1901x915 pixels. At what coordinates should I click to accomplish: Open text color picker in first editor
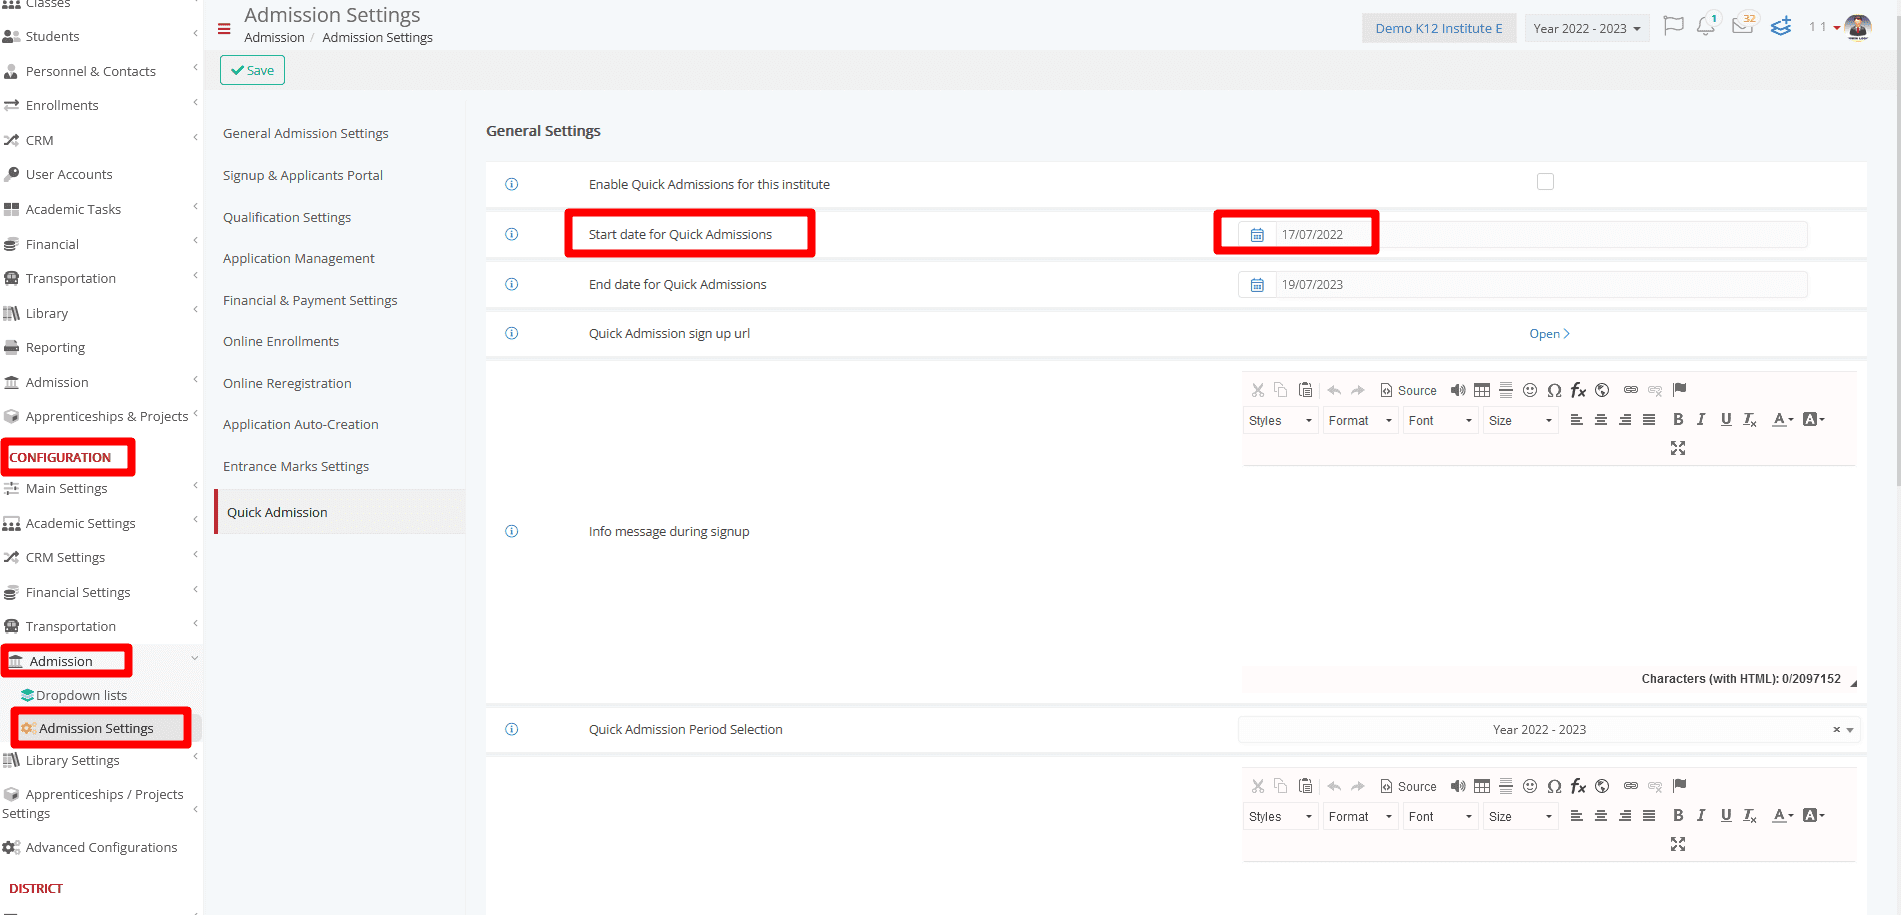(x=1783, y=420)
